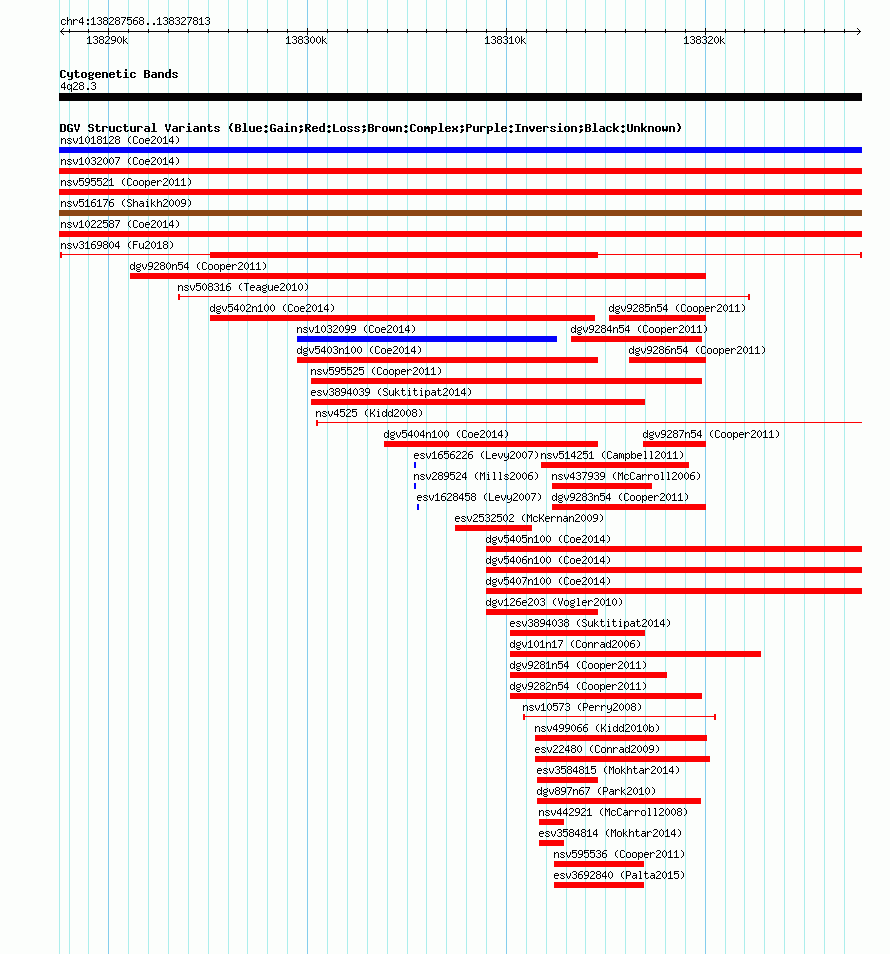The width and height of the screenshot is (890, 954).
Task: Click nsv1022587 (Coe2014) label
Action: point(120,225)
